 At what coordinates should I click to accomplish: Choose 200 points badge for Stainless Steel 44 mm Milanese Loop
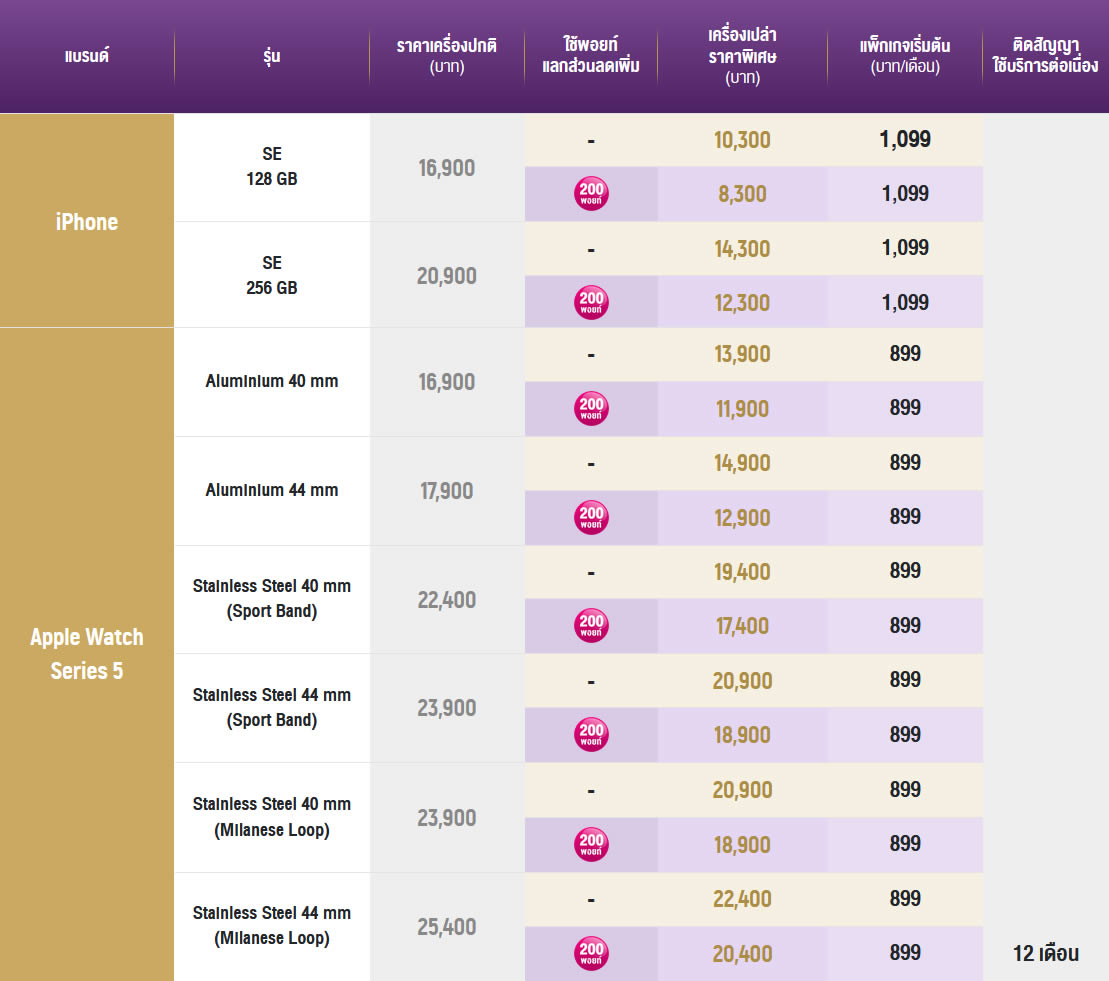coord(591,953)
